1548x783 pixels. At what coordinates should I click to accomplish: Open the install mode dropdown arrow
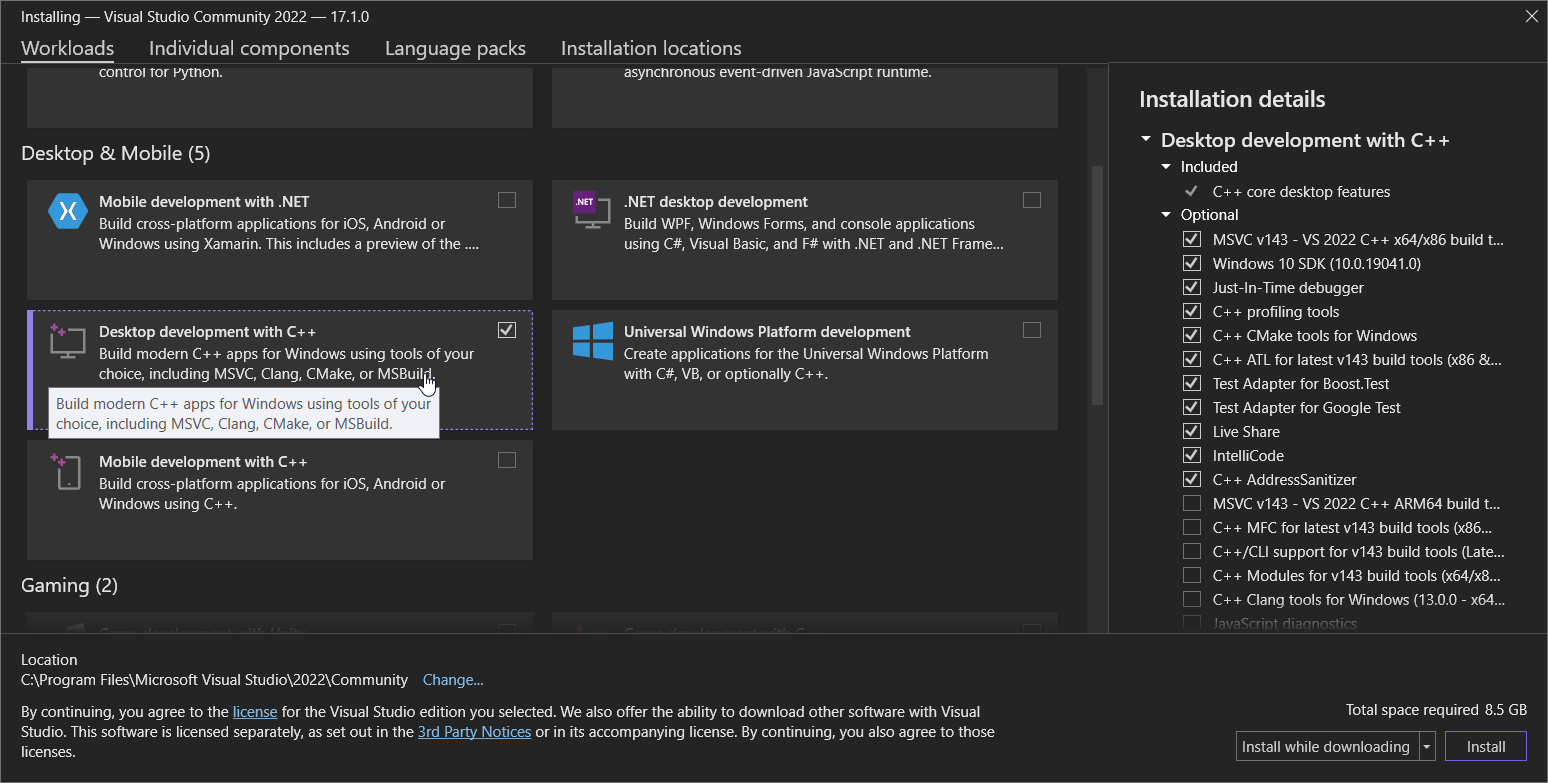coord(1427,747)
